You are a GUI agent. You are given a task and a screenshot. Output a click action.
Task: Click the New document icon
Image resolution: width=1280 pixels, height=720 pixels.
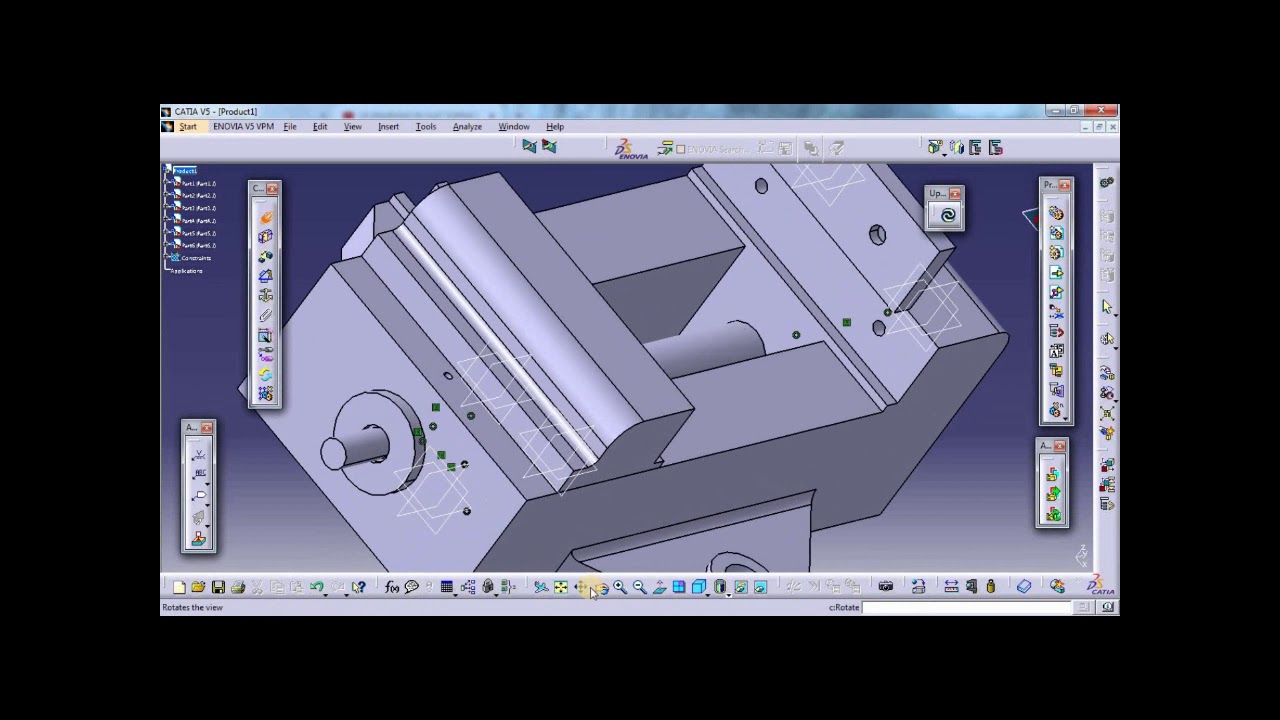(x=178, y=587)
